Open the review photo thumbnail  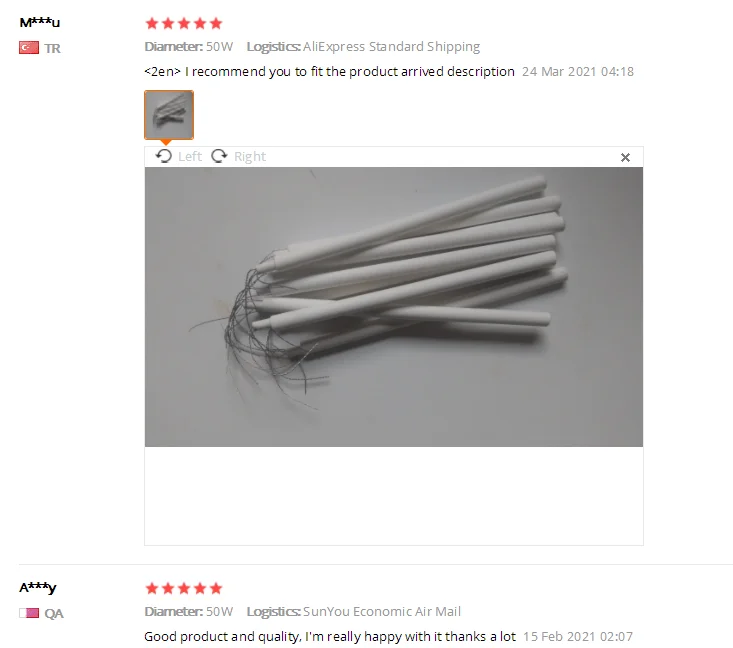[169, 115]
